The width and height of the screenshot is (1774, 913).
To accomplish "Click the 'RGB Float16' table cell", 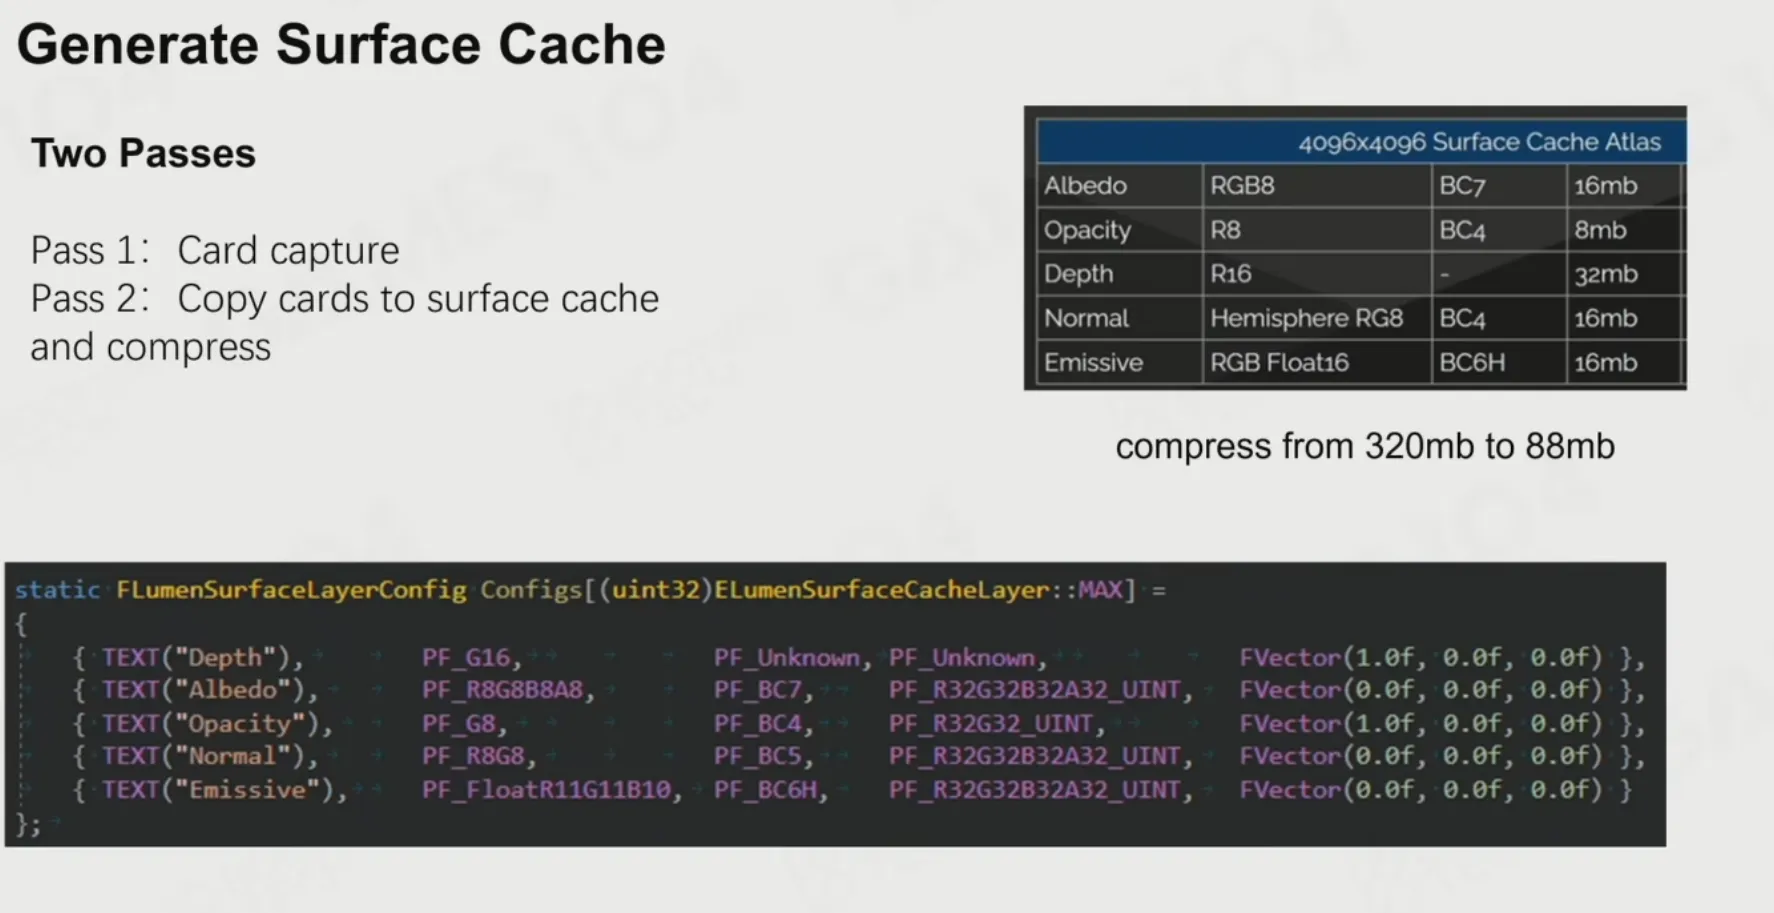I will coord(1317,362).
